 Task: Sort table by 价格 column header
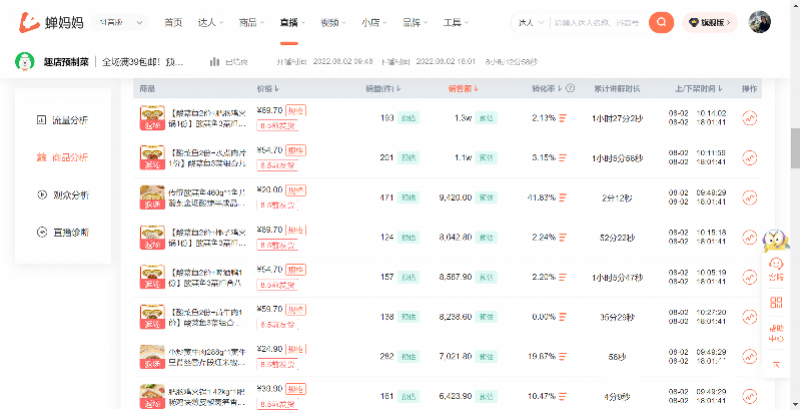[x=267, y=89]
